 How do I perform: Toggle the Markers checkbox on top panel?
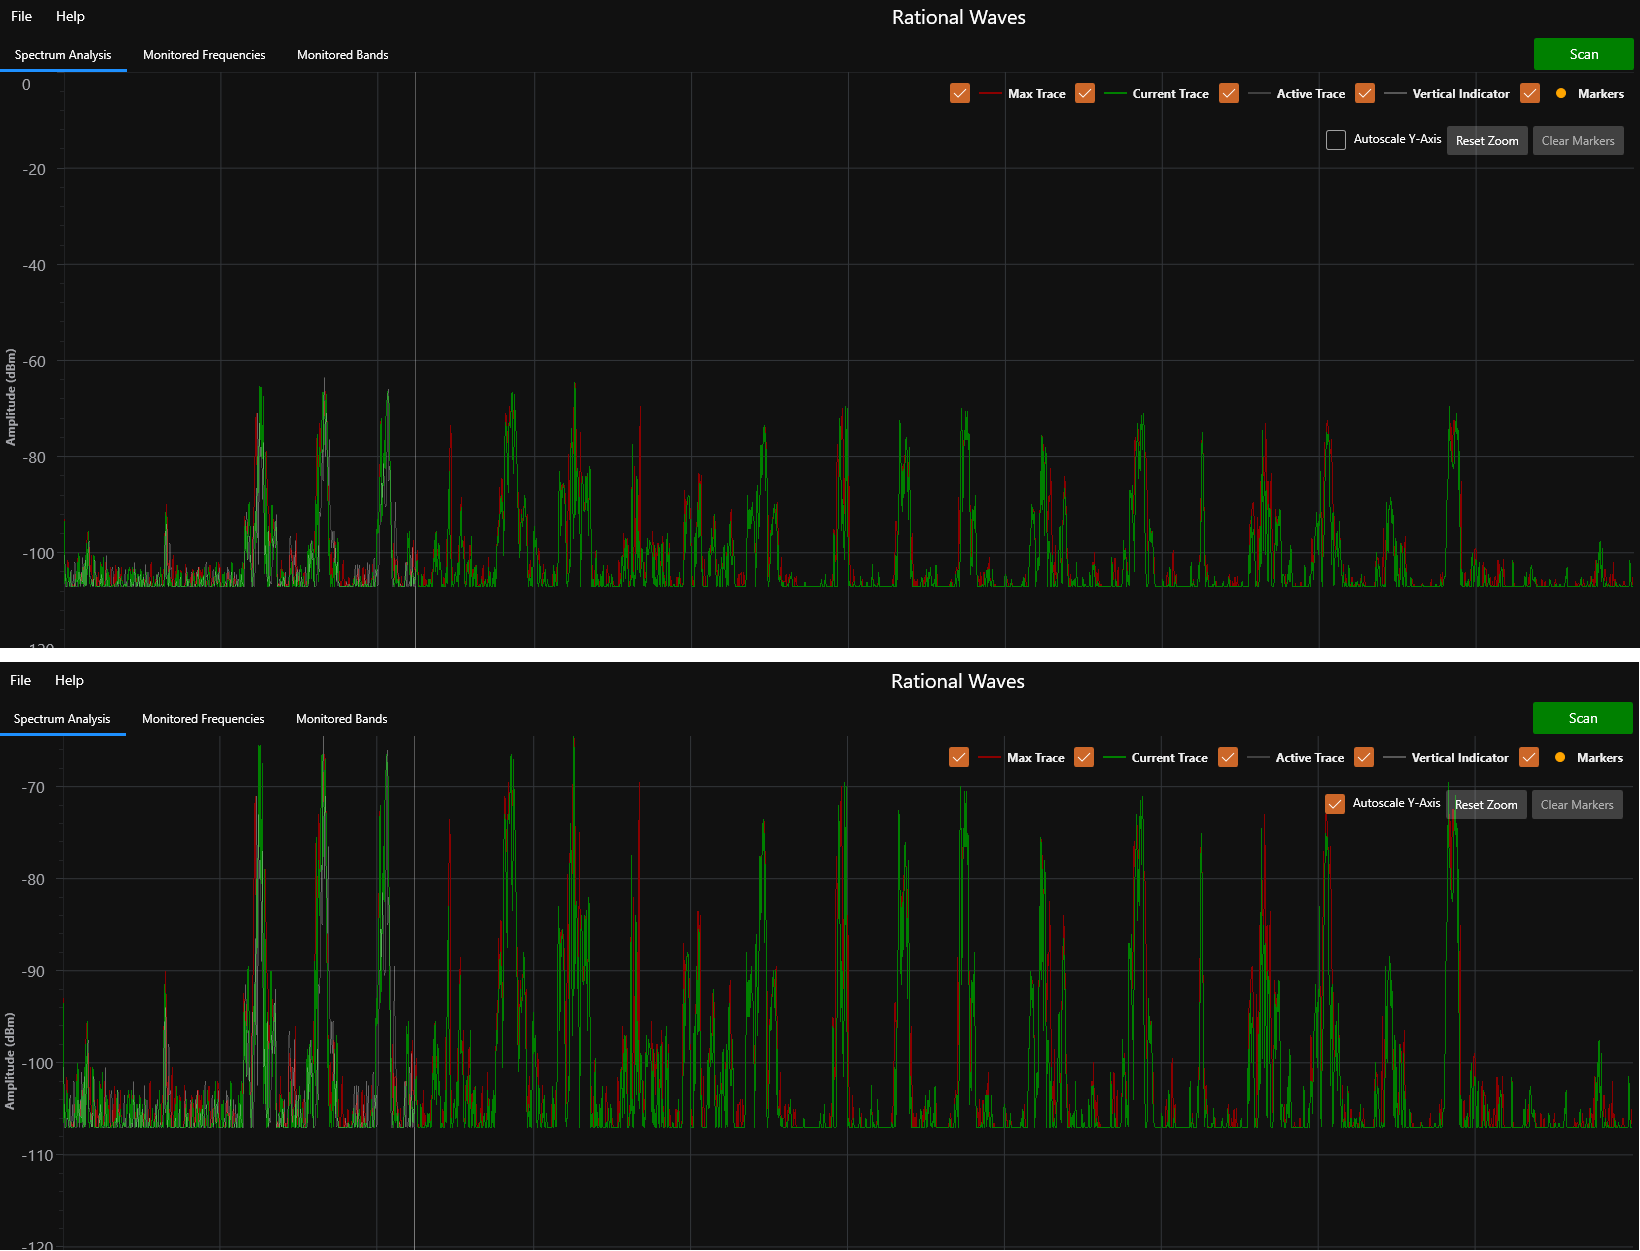(x=1528, y=93)
